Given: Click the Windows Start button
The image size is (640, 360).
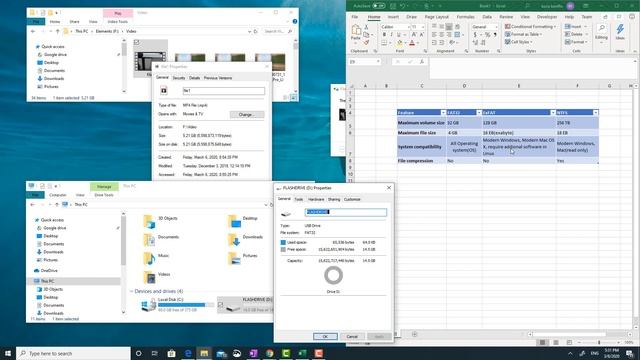Looking at the screenshot, I should (8, 353).
